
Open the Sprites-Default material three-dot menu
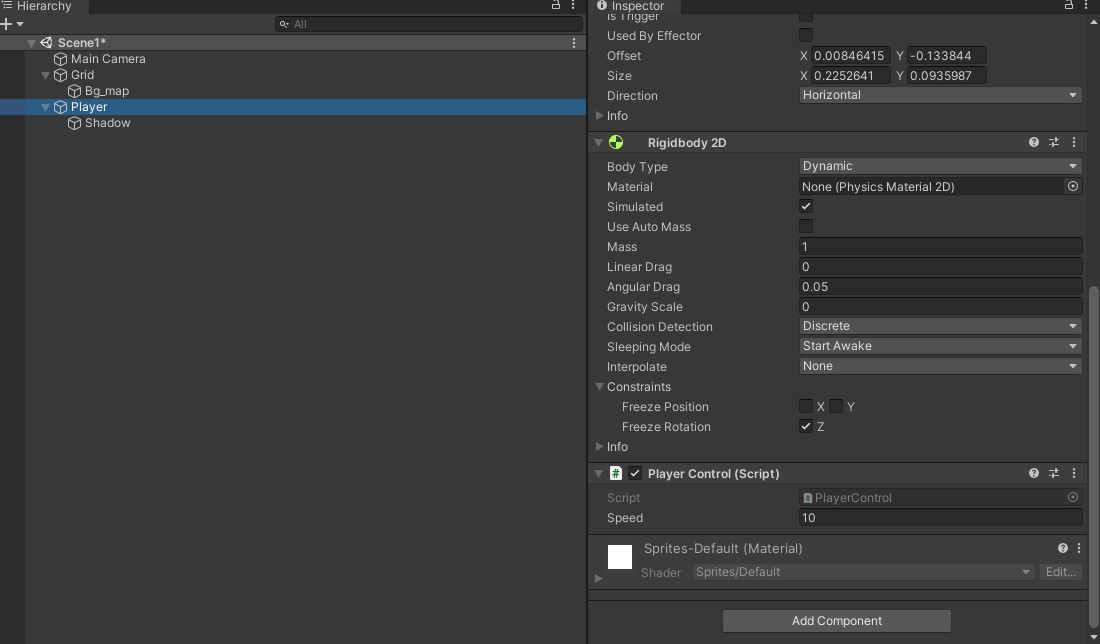point(1079,549)
